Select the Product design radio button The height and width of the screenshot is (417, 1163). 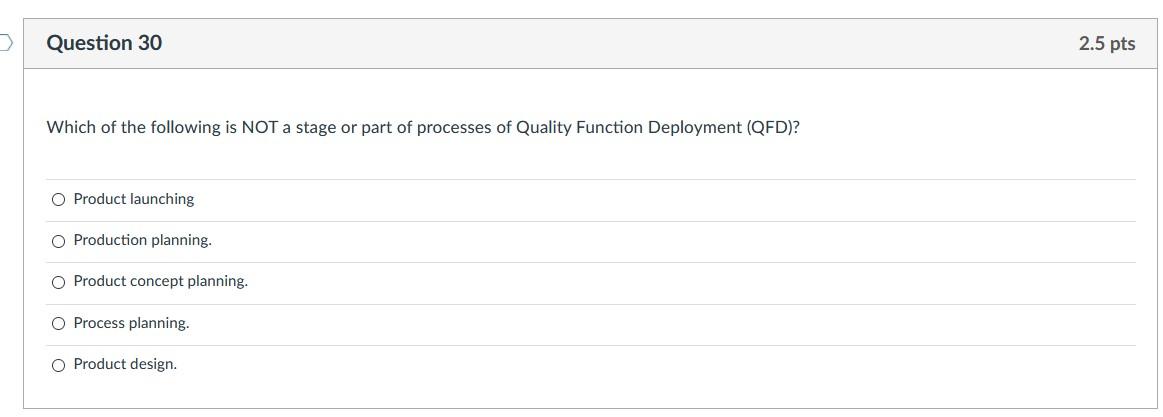click(59, 365)
